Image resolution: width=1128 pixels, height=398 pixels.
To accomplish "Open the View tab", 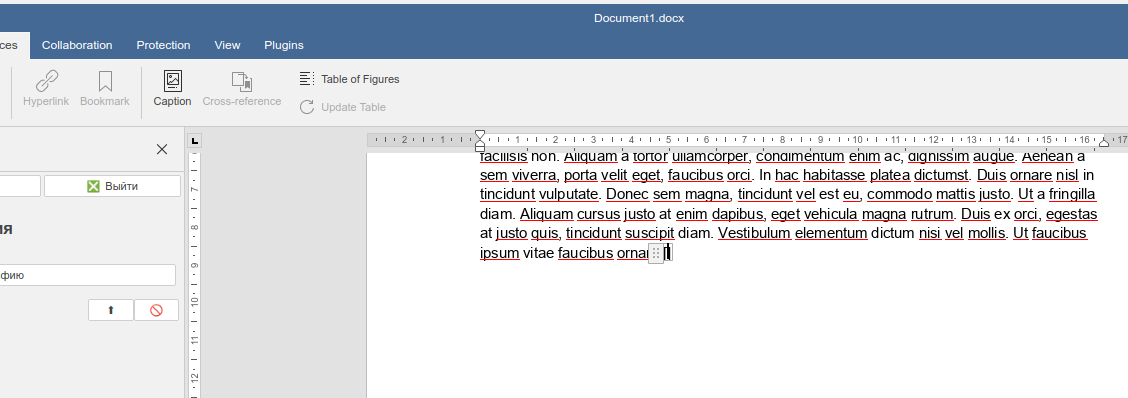I will tap(227, 45).
